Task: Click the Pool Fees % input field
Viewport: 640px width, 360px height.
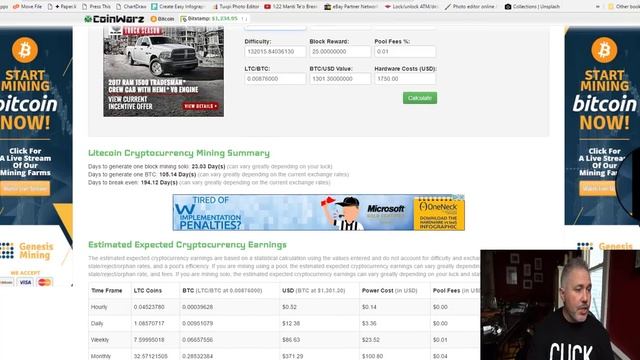Action: click(x=405, y=52)
